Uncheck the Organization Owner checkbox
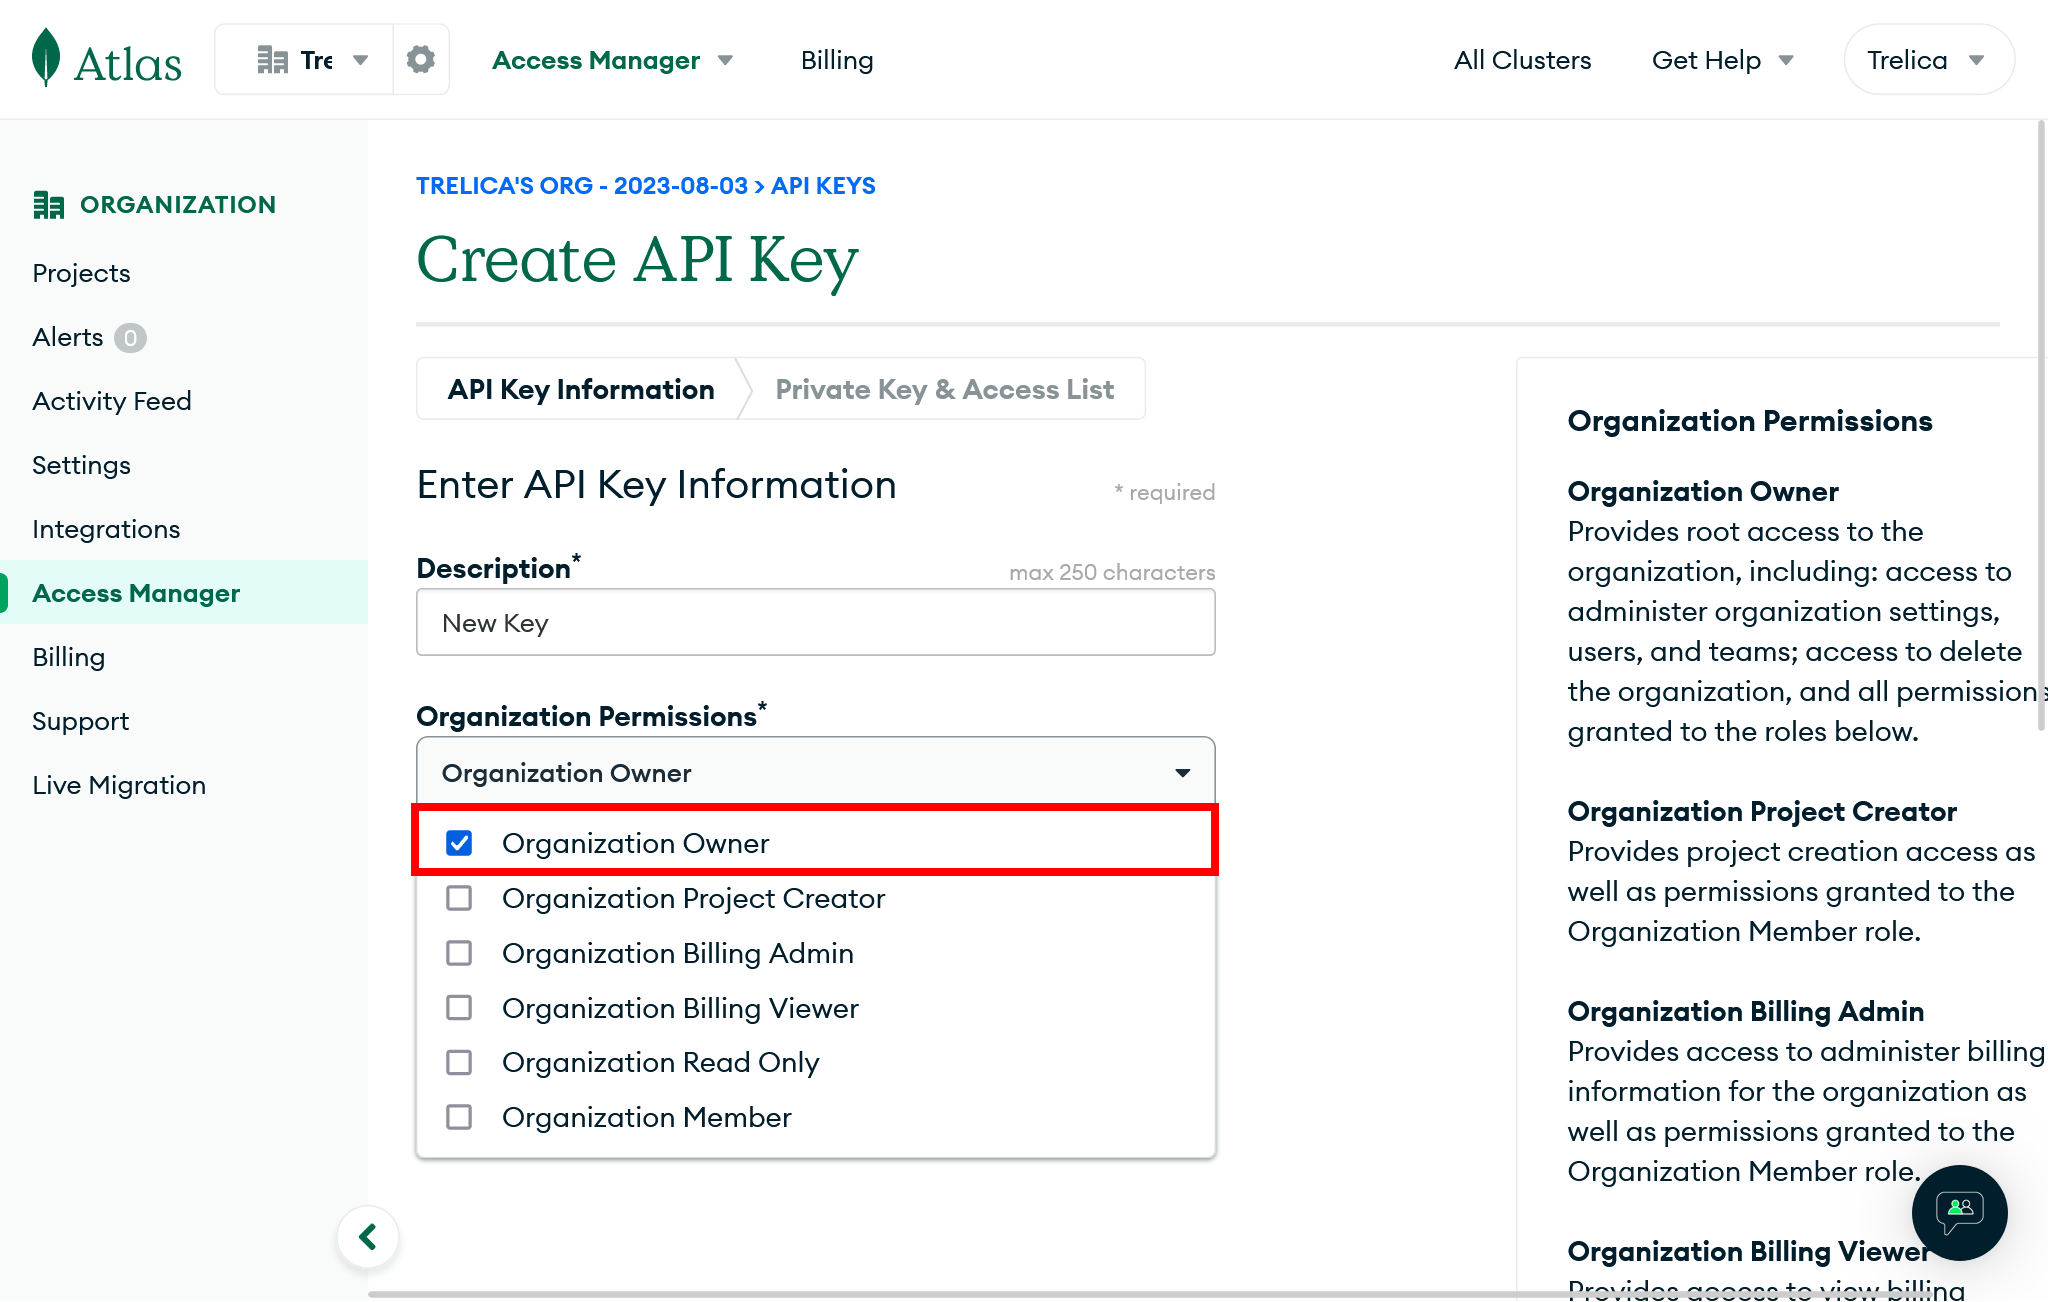The image size is (2048, 1302). (459, 843)
